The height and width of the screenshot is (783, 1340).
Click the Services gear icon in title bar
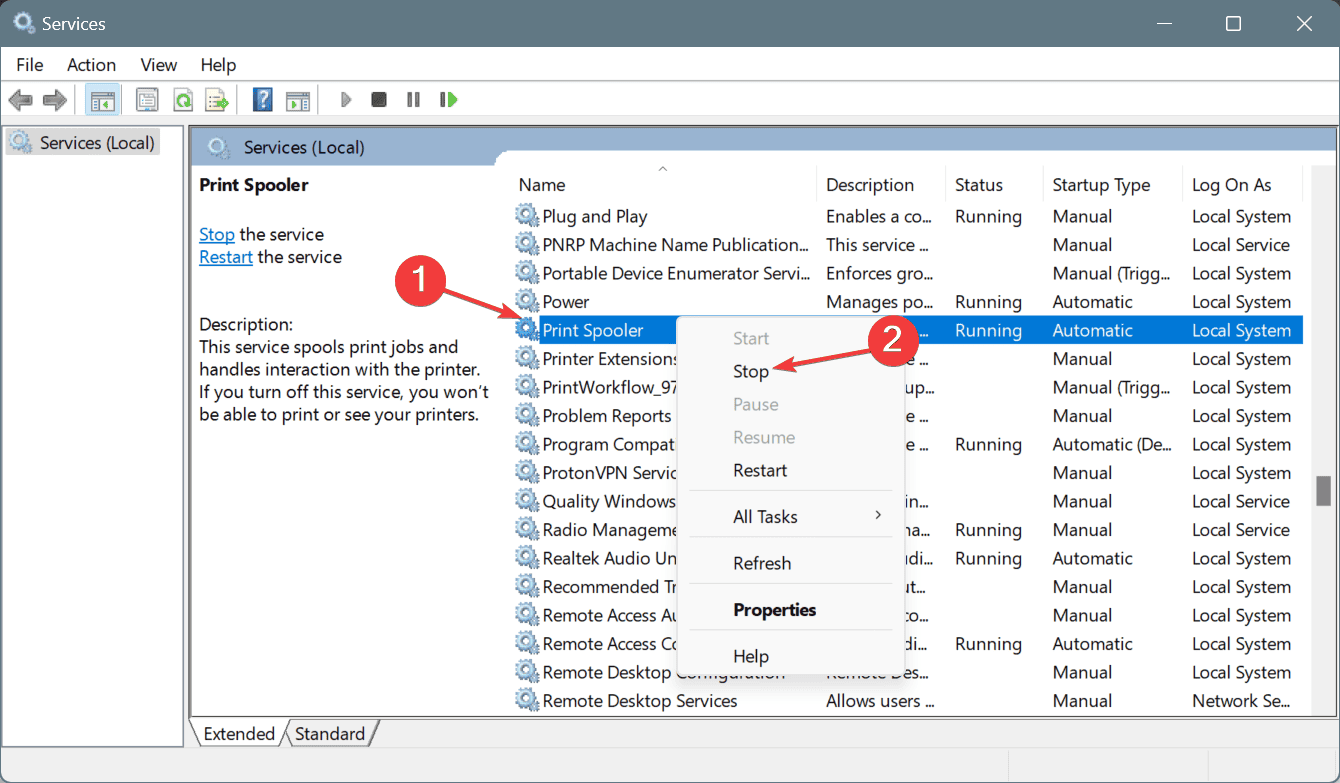[24, 23]
